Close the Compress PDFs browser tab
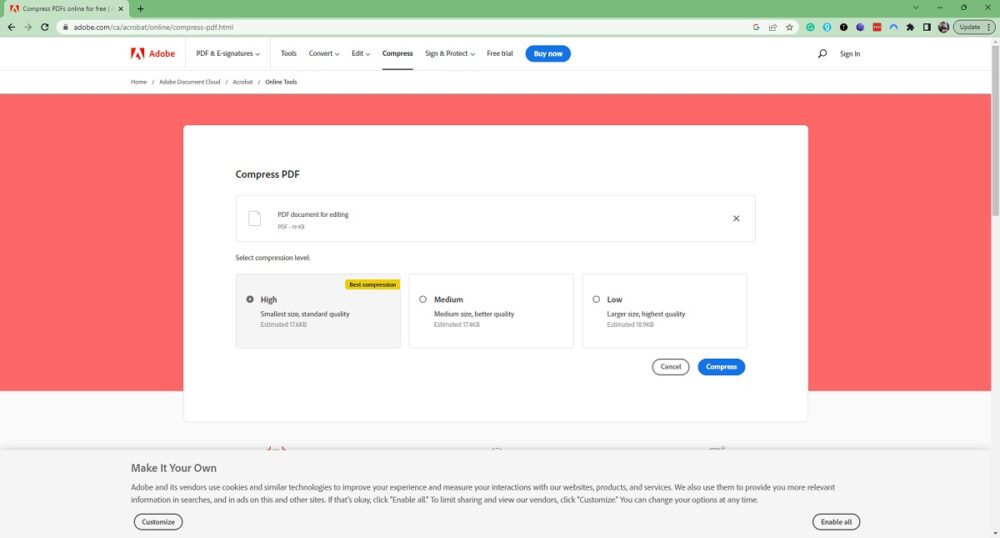 coord(121,9)
